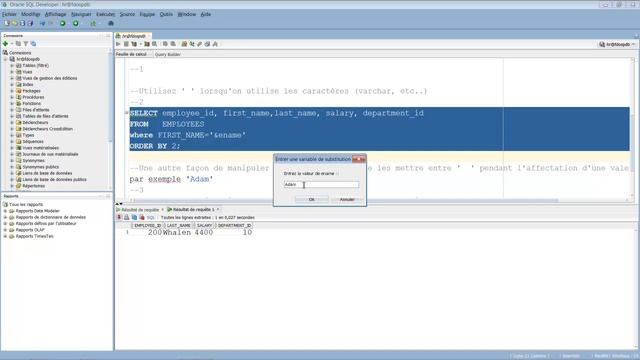Viewport: 640px width, 360px height.
Task: Click the SALARY column header
Action: pyautogui.click(x=204, y=225)
